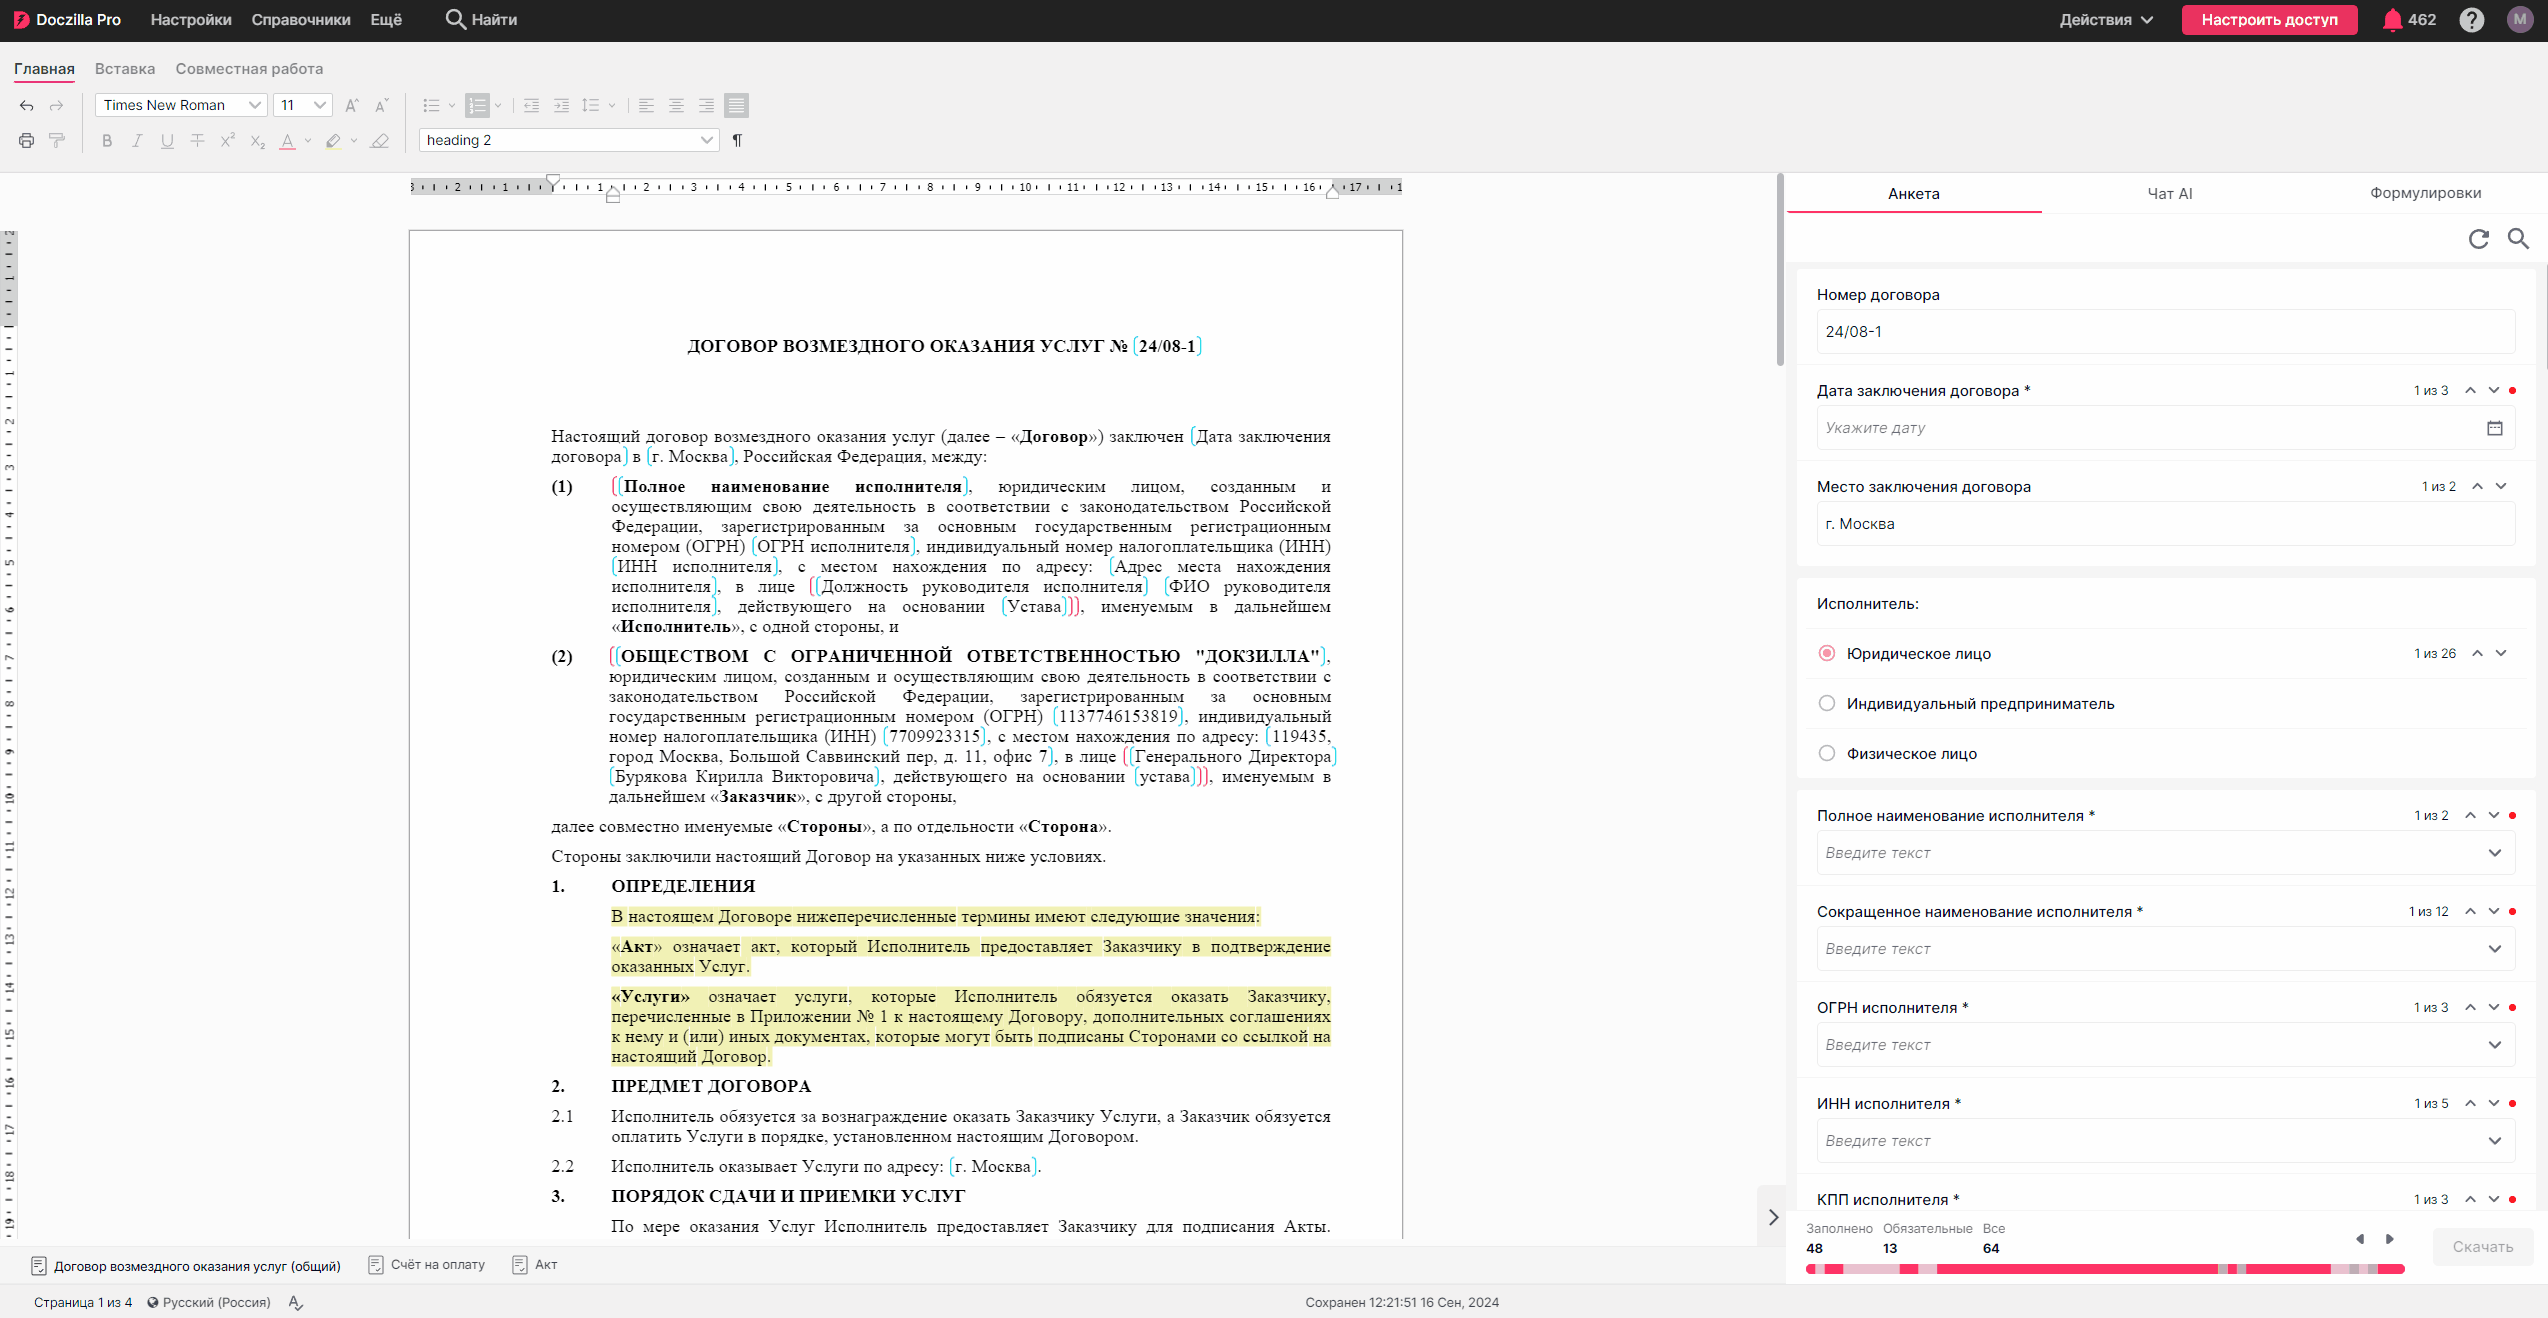Open the Вставка ribbon tab

click(x=125, y=69)
